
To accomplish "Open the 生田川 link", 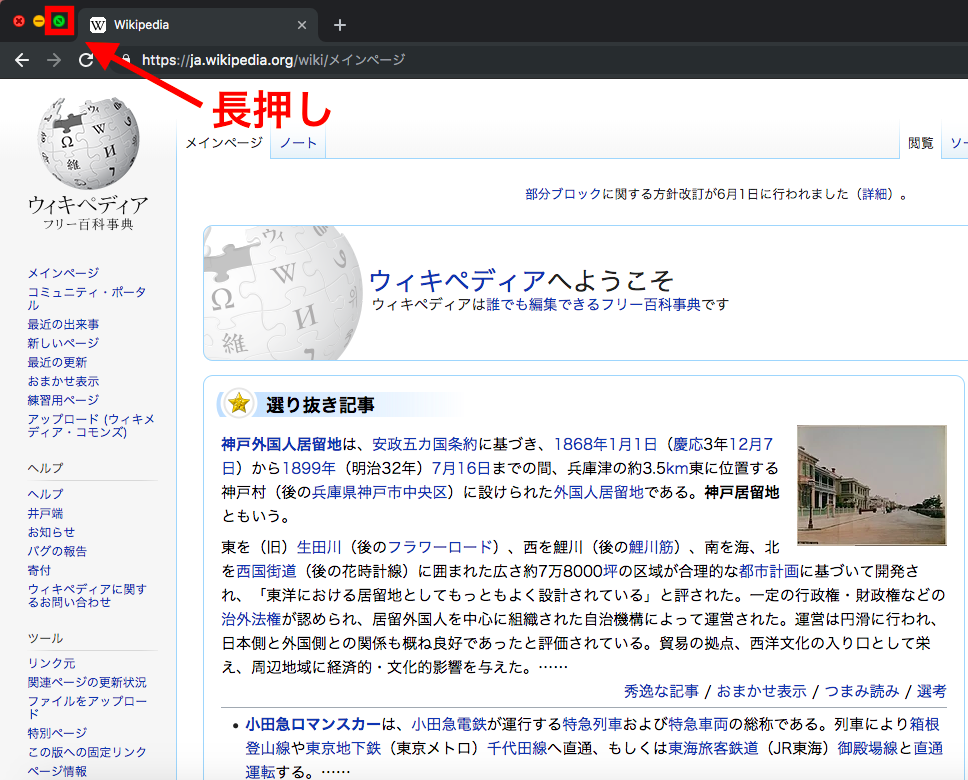I will tap(319, 547).
